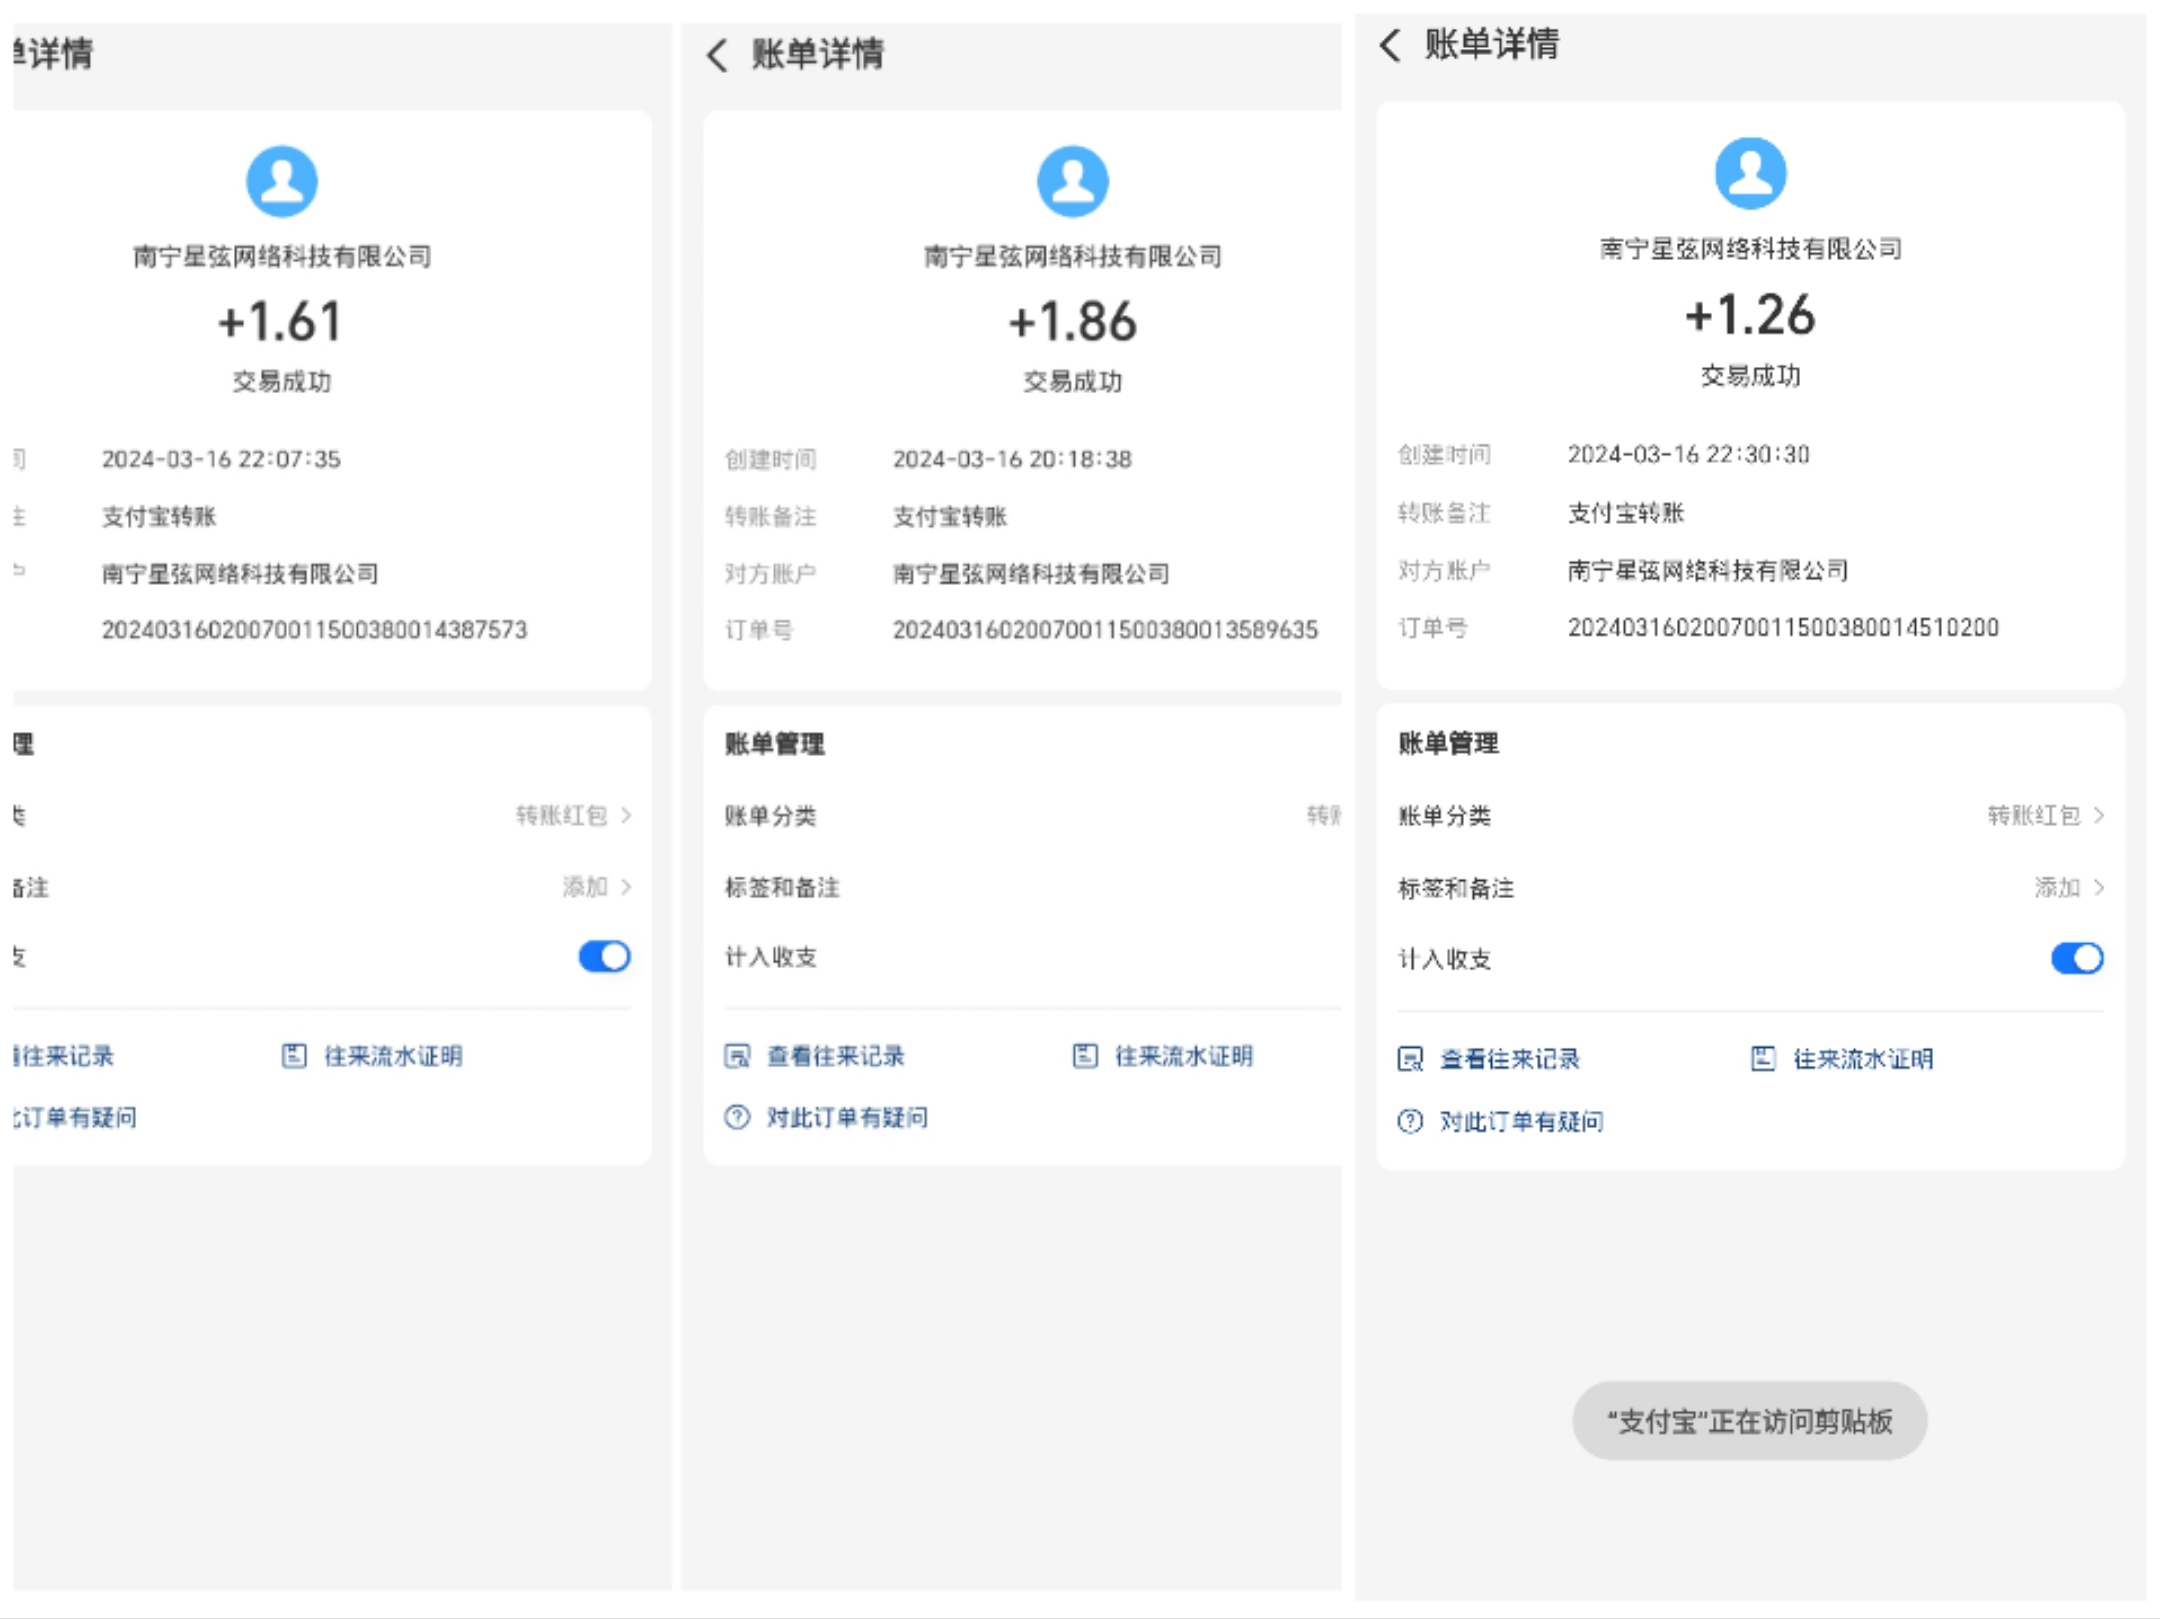The height and width of the screenshot is (1619, 2160).
Task: Tap 交易成功 under the +1.26 amount
Action: point(1750,376)
